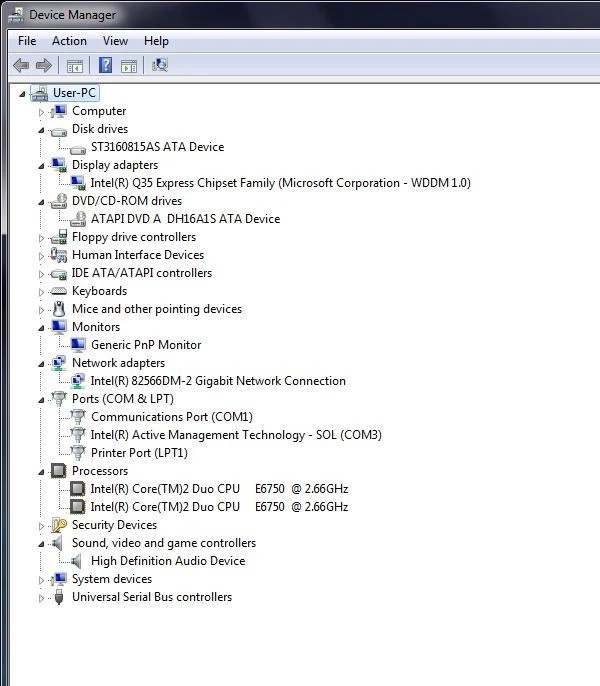Collapse Sound, video and game controllers arrow
Image resolution: width=600 pixels, height=686 pixels.
[x=41, y=544]
